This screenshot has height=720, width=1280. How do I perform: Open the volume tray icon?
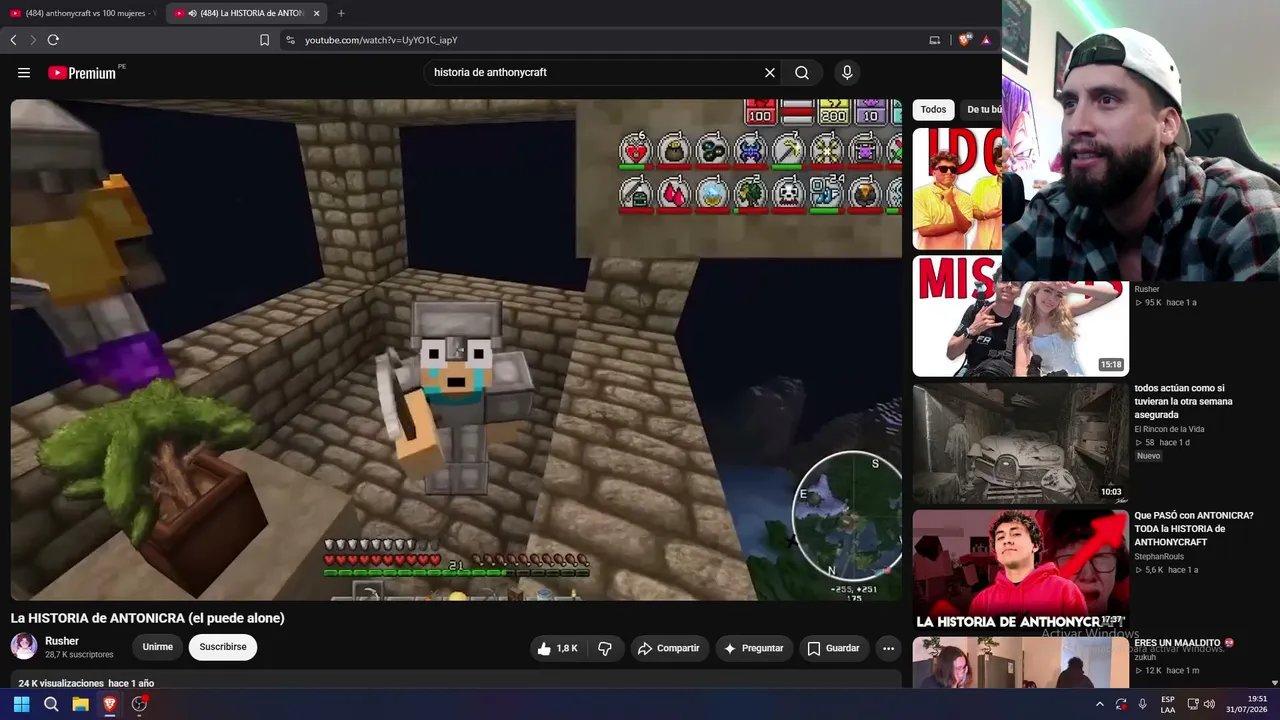pyautogui.click(x=1209, y=704)
